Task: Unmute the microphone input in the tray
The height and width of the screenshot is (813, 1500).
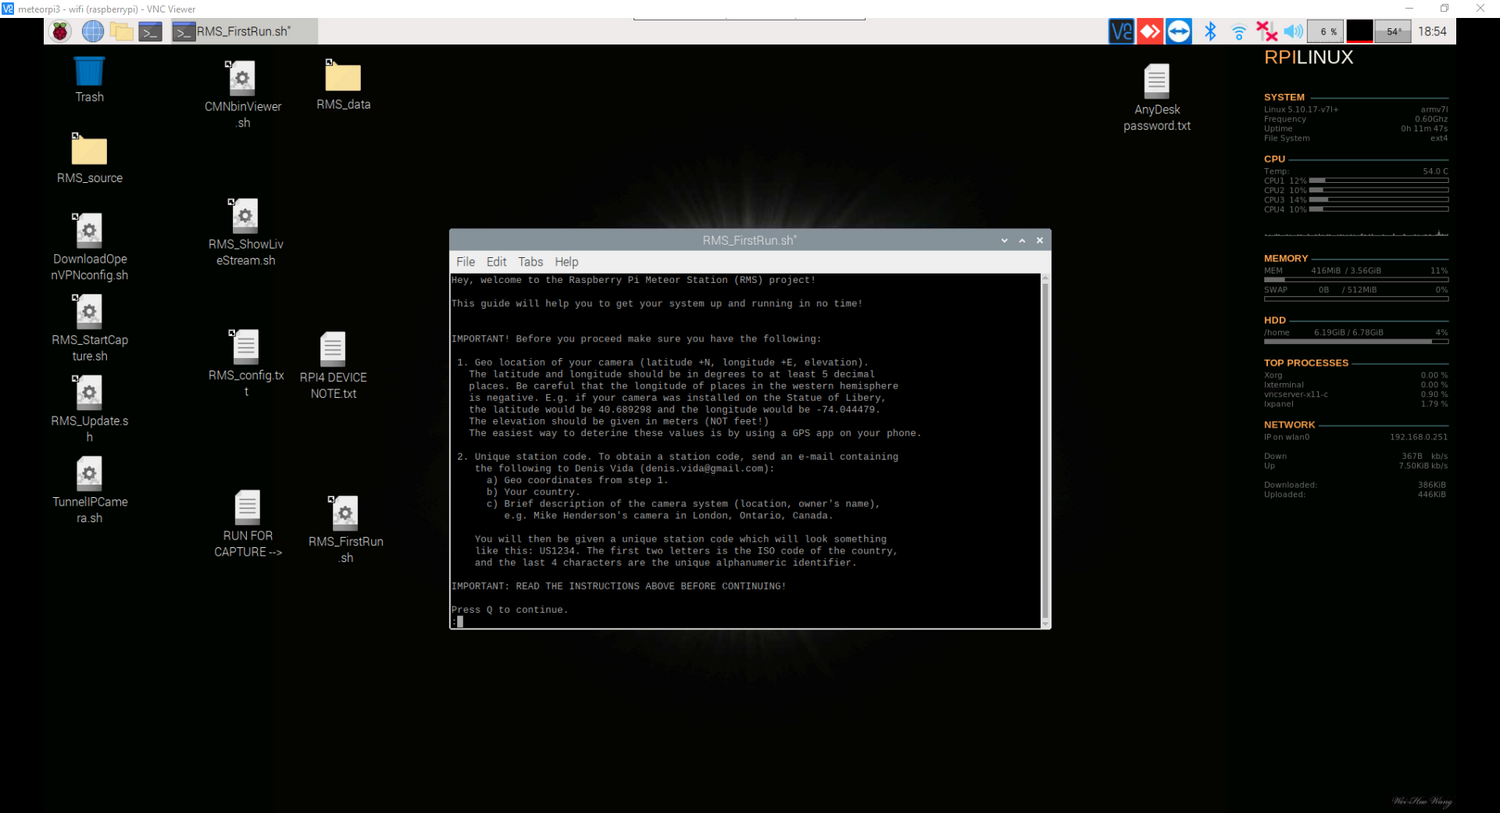Action: [1266, 31]
